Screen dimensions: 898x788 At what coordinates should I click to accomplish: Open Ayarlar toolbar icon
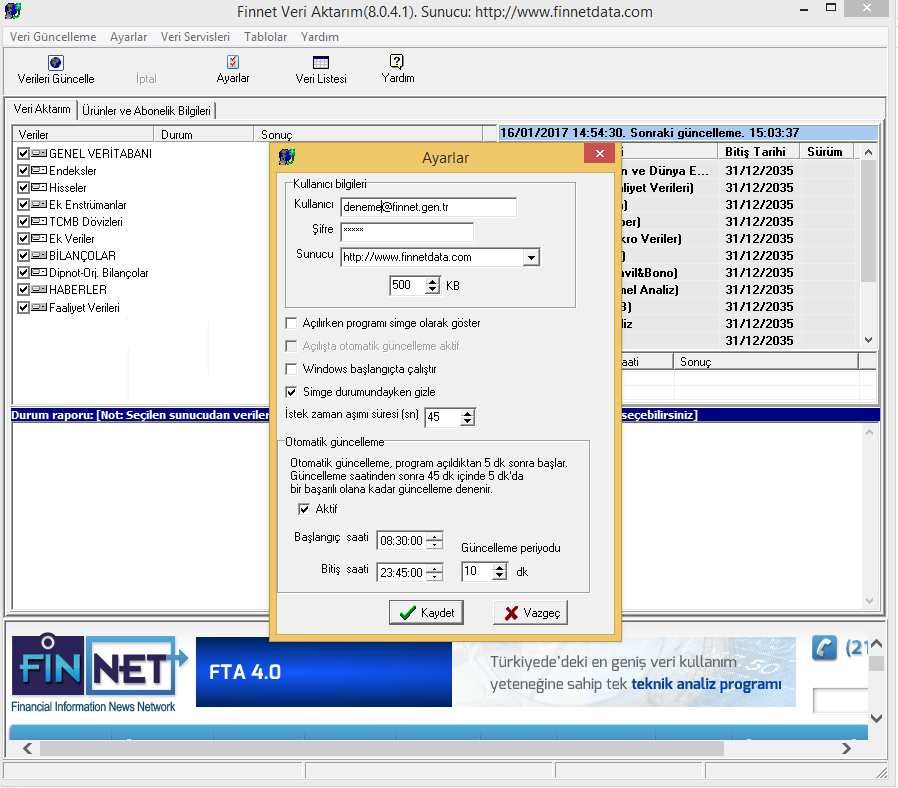(233, 62)
